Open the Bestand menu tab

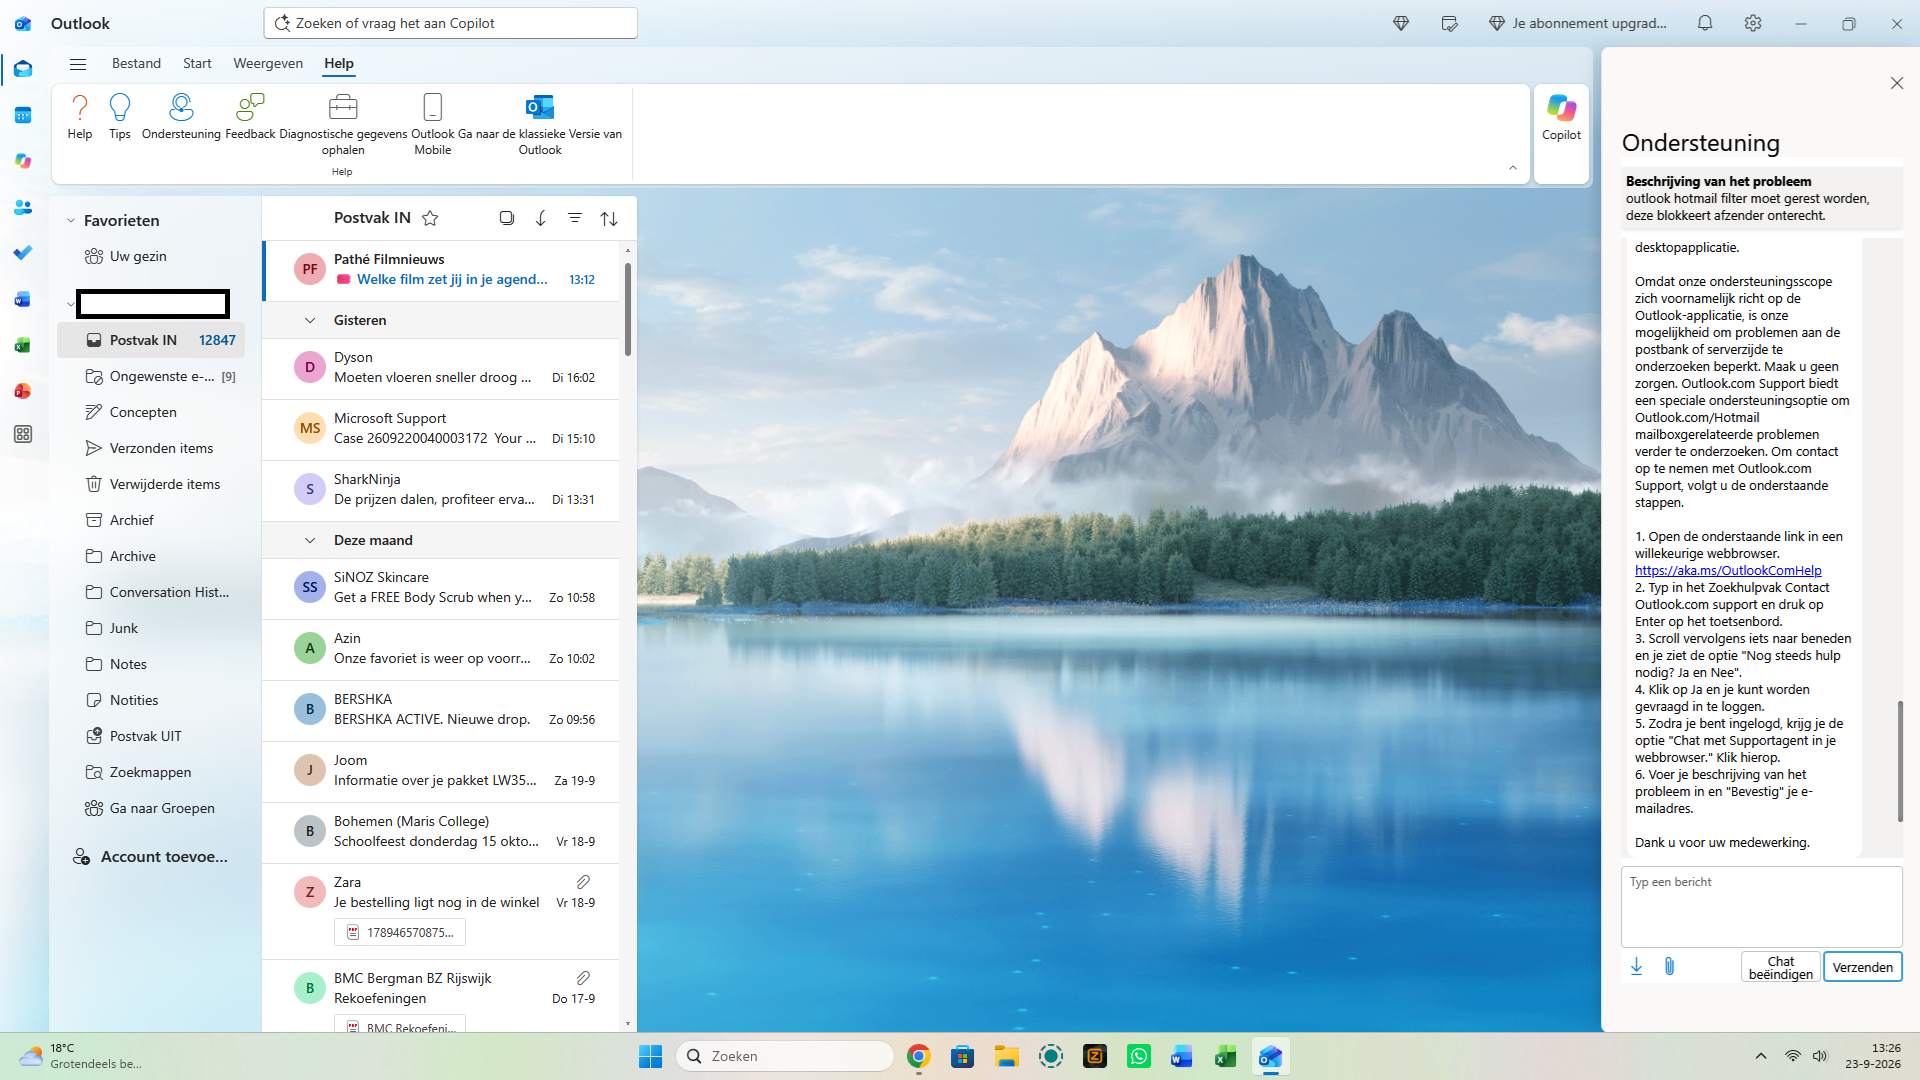point(136,63)
